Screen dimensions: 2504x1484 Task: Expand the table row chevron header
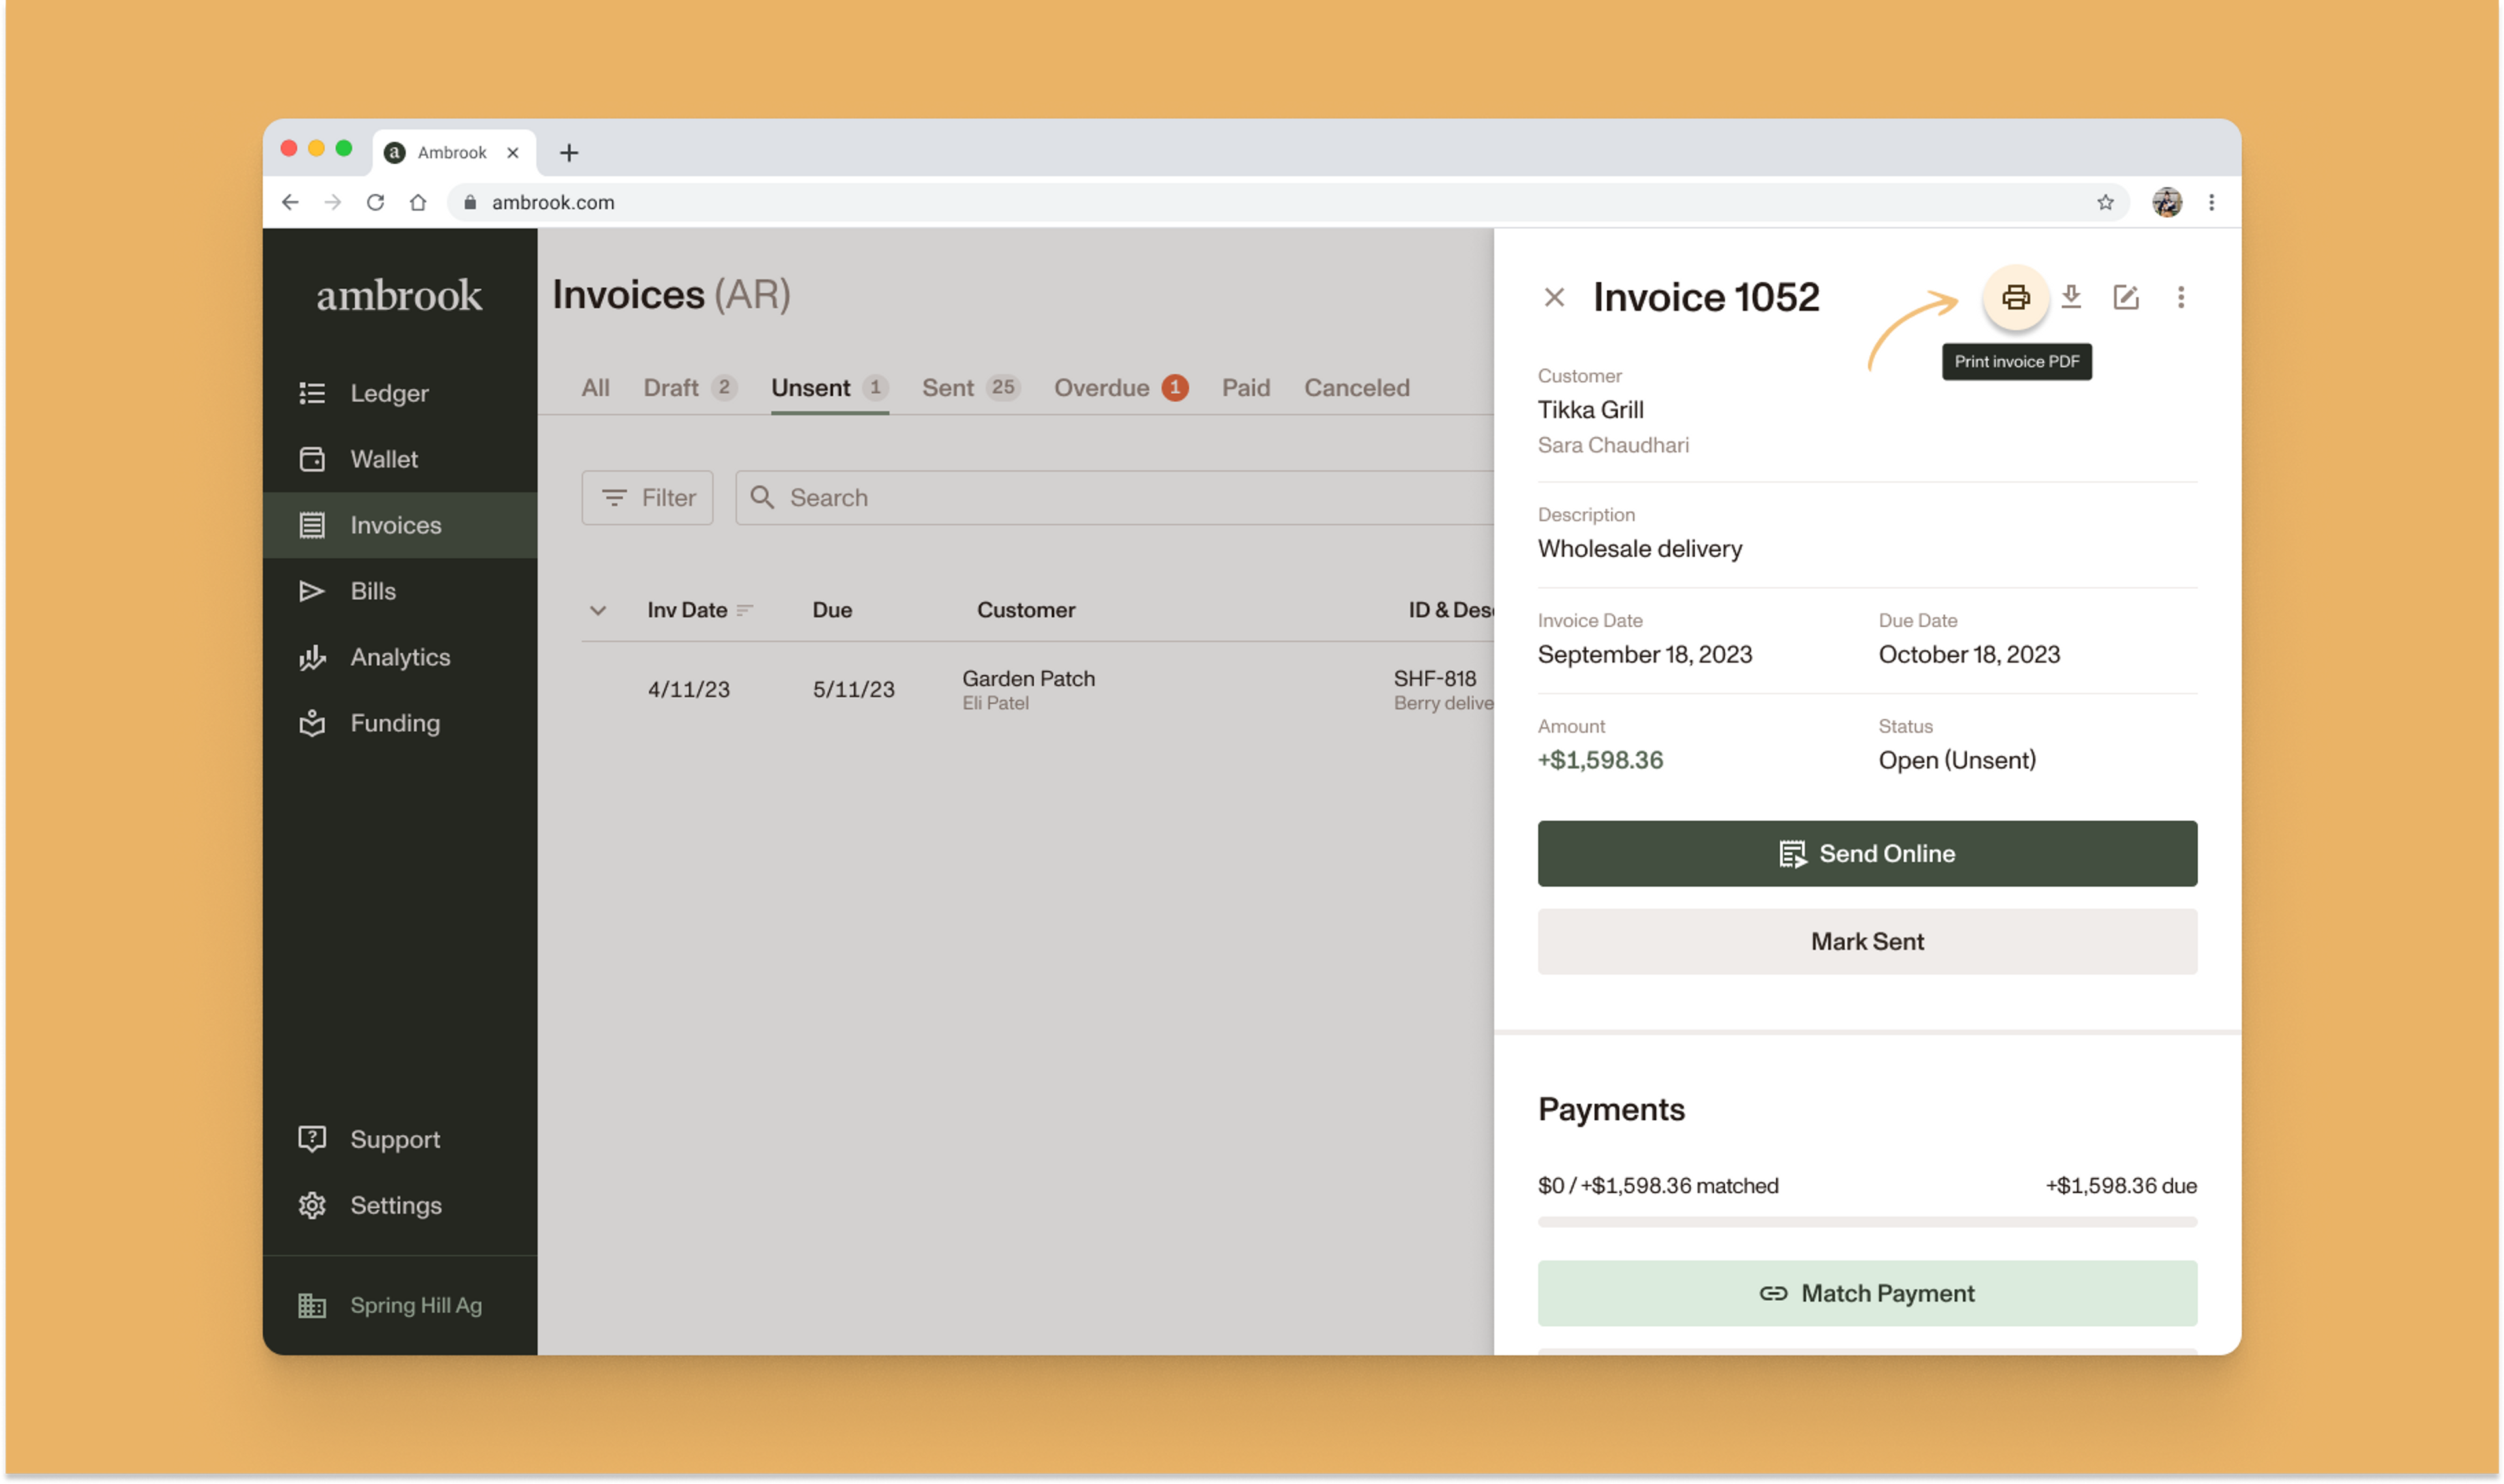point(597,610)
